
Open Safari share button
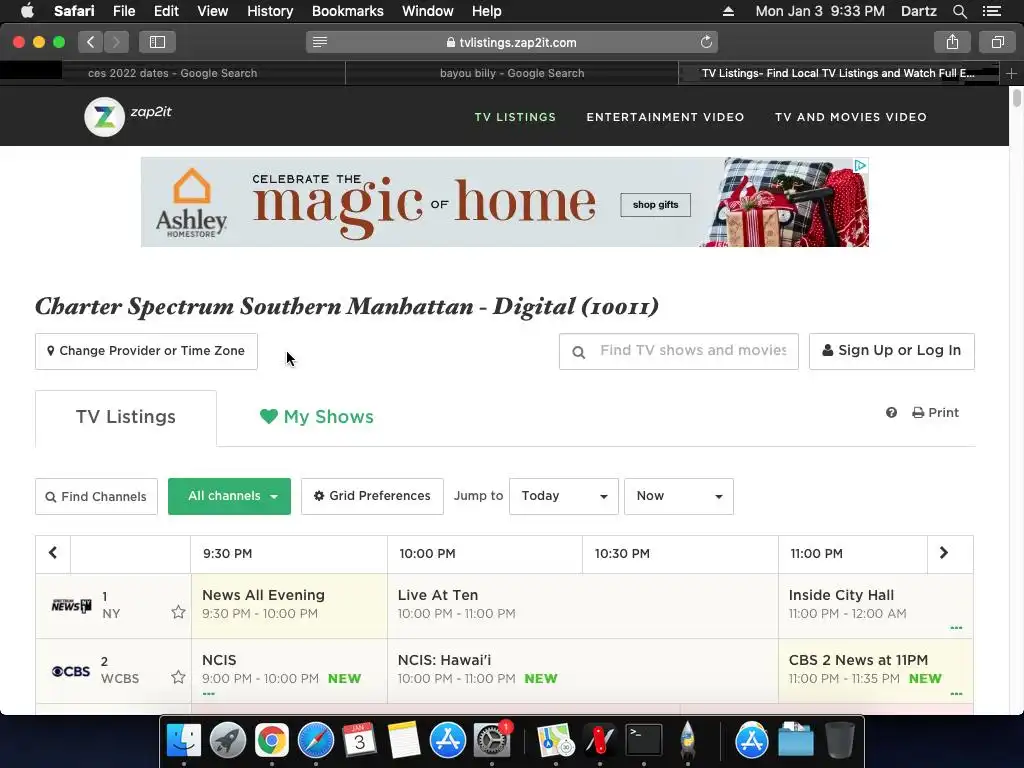click(952, 42)
